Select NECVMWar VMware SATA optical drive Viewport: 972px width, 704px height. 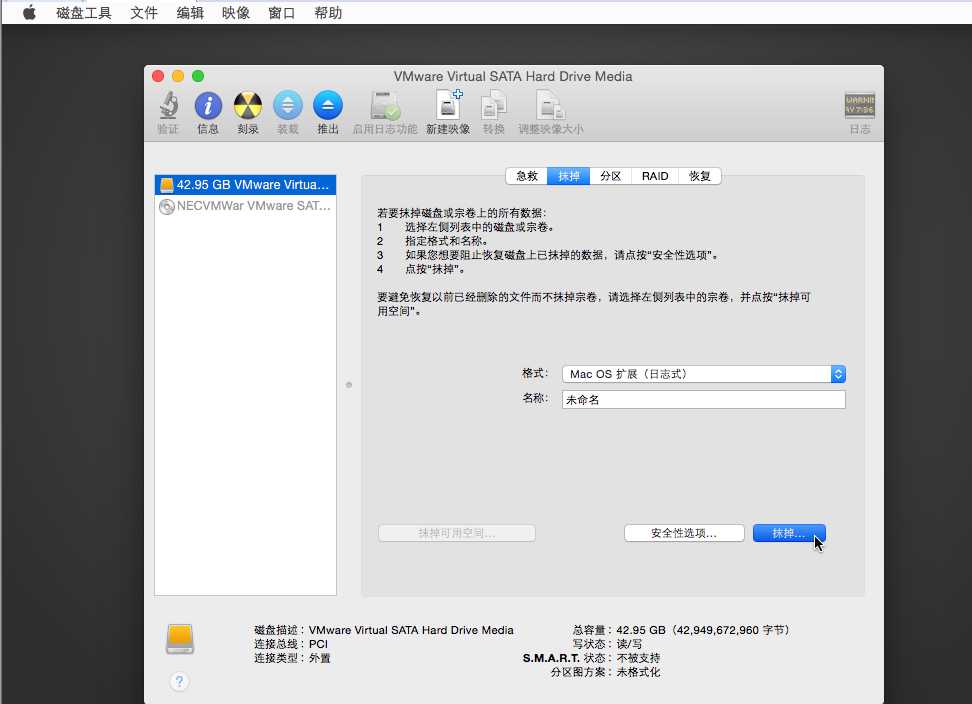click(x=245, y=206)
